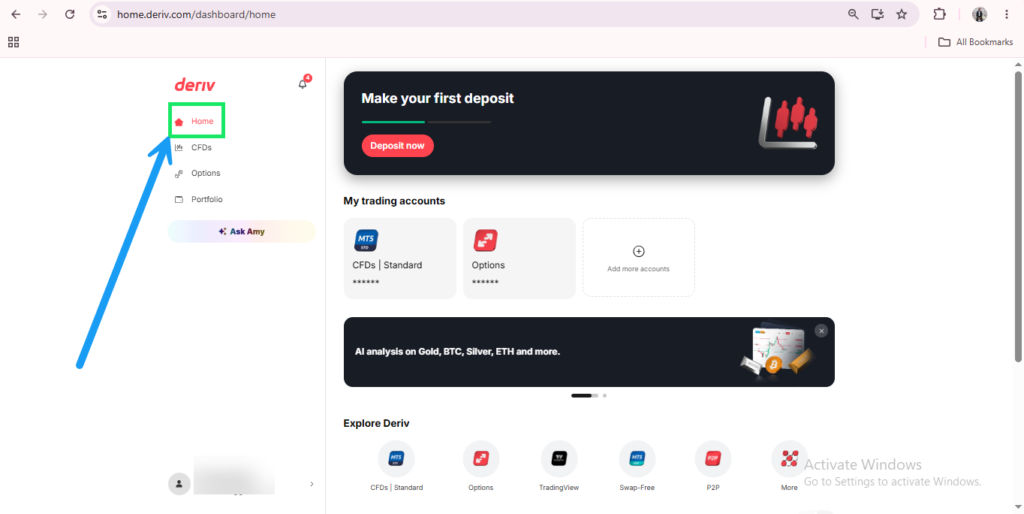Open the browser extensions puzzle icon
The width and height of the screenshot is (1024, 514).
point(939,14)
